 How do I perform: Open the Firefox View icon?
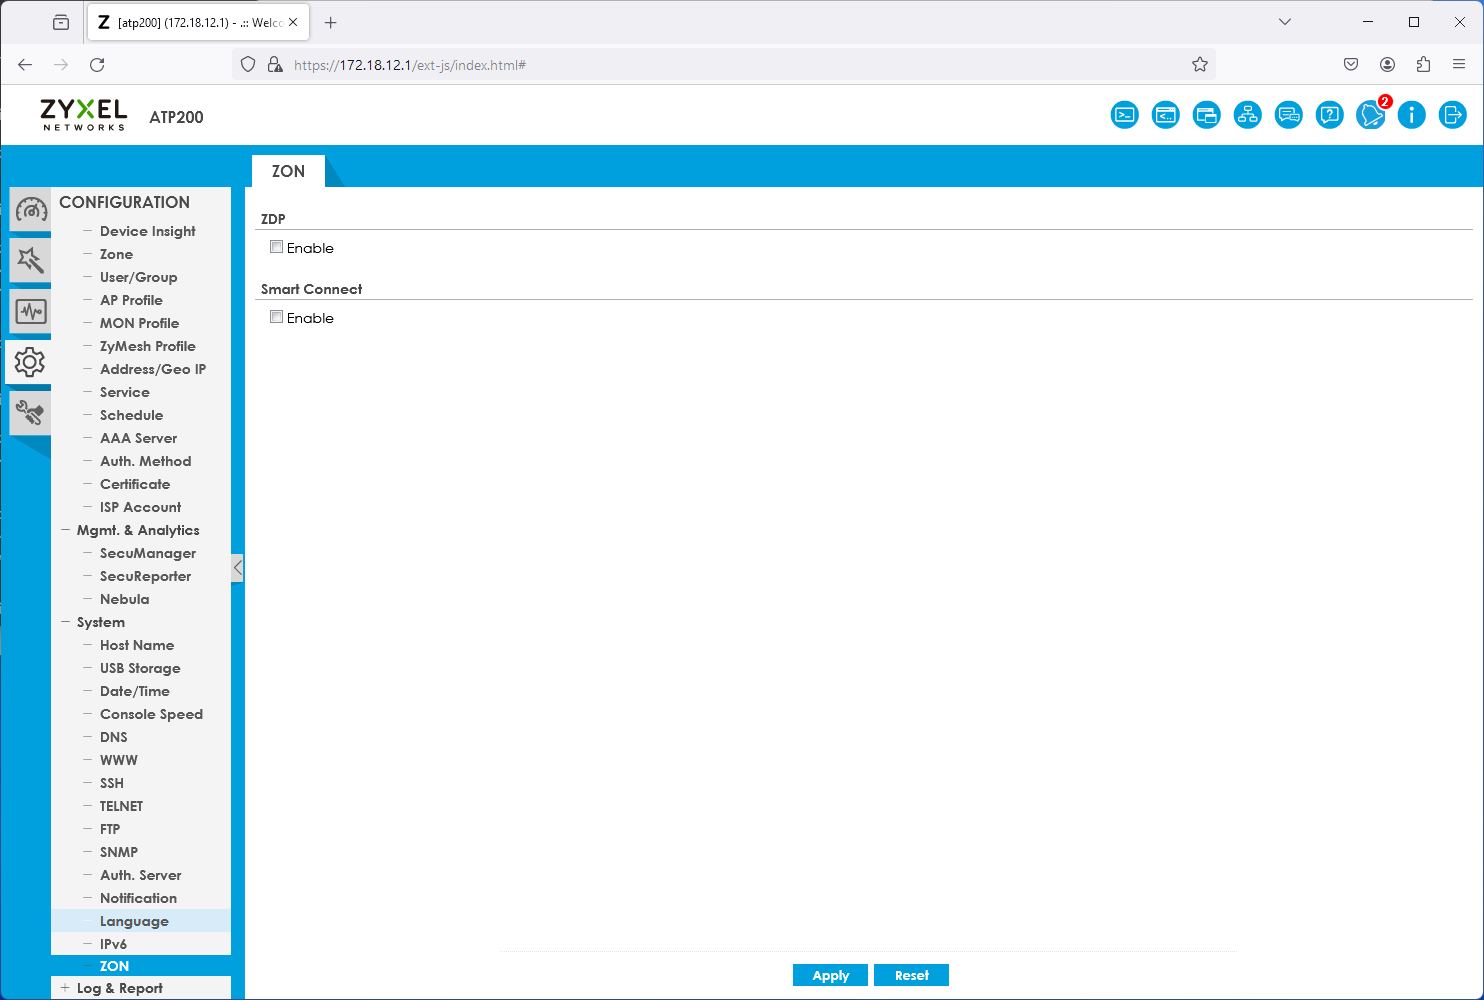pos(61,22)
